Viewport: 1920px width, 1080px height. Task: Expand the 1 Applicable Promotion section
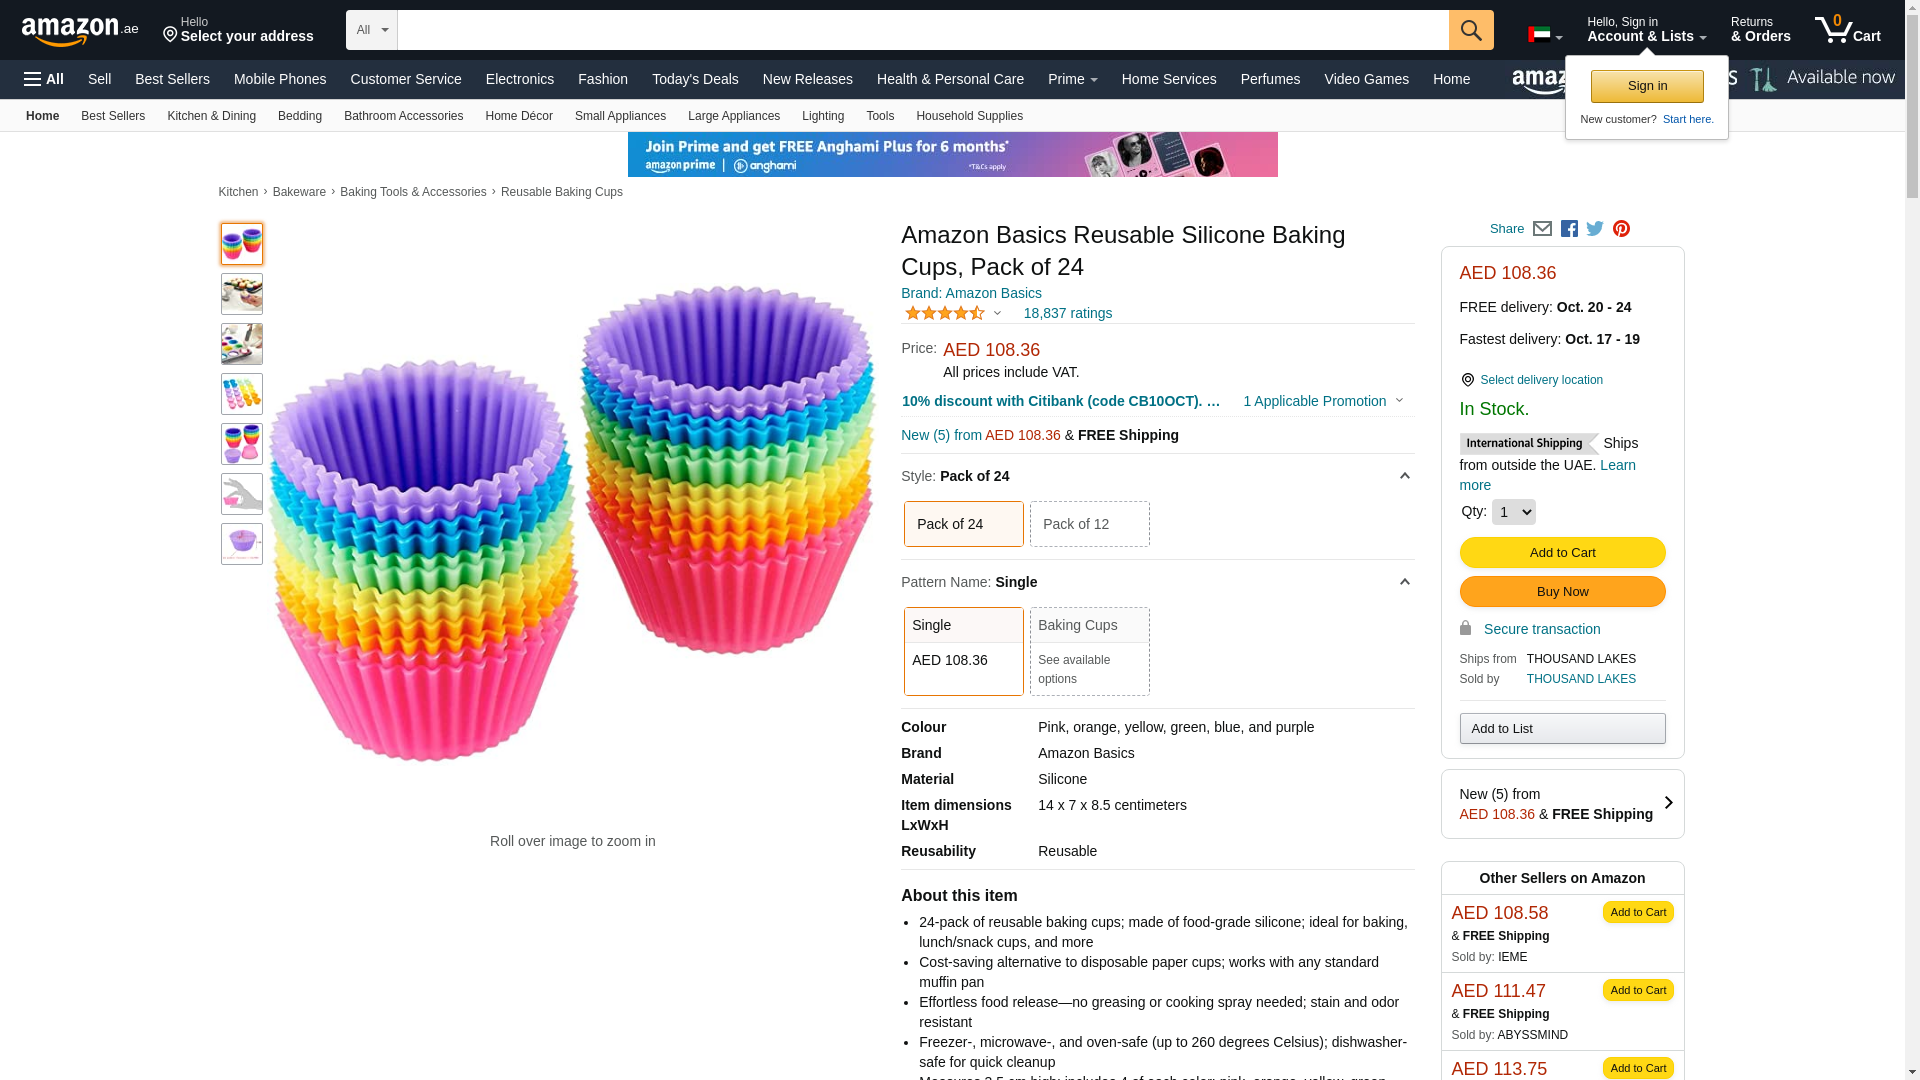click(x=1322, y=401)
